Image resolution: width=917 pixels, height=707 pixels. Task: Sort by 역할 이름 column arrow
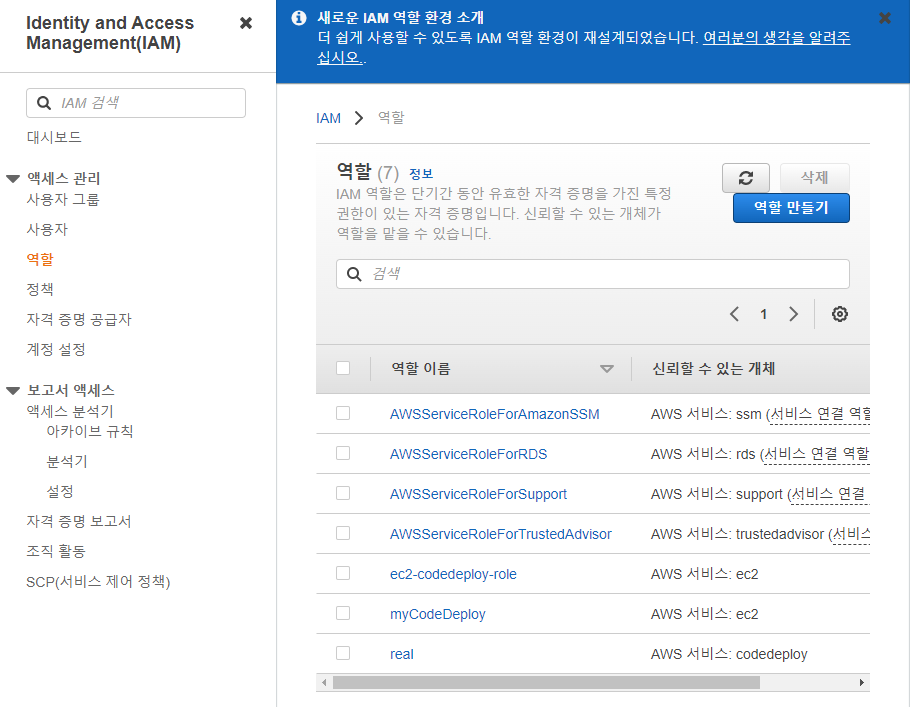(x=607, y=369)
